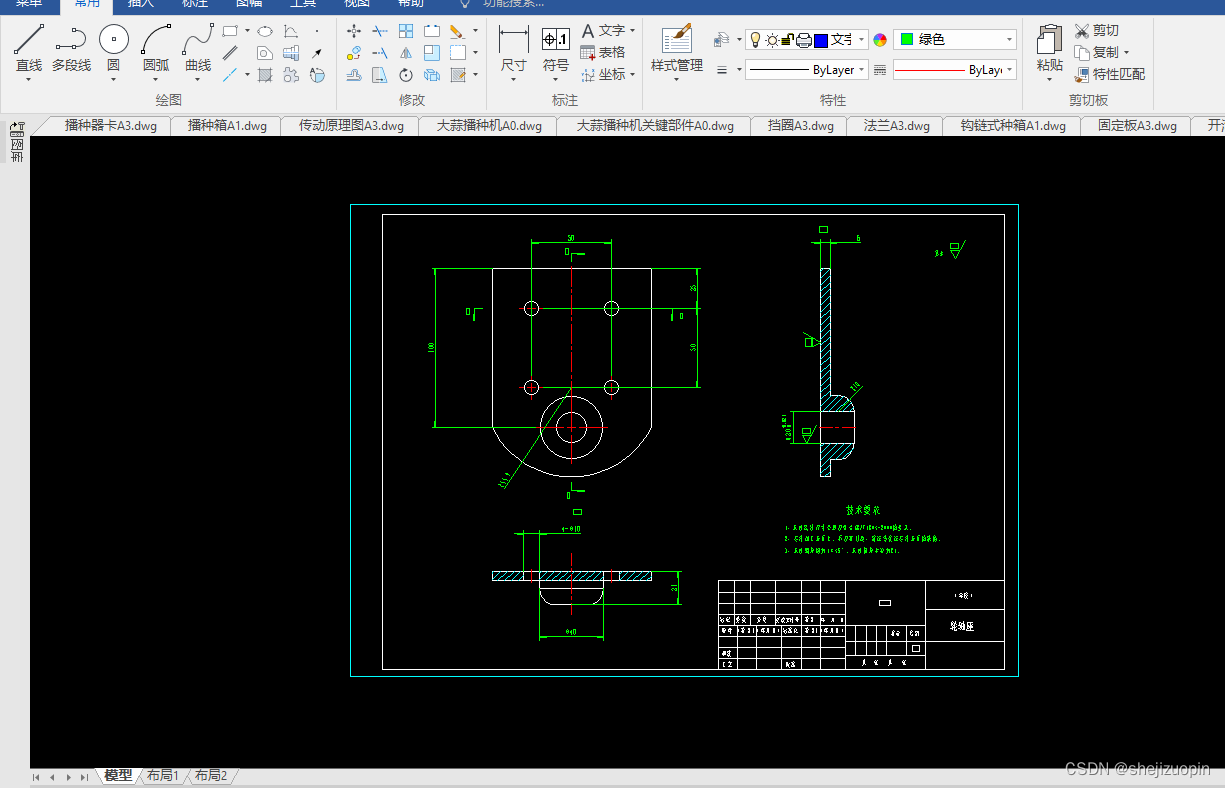Select the 直线 line tool
1225x788 pixels.
click(x=29, y=48)
